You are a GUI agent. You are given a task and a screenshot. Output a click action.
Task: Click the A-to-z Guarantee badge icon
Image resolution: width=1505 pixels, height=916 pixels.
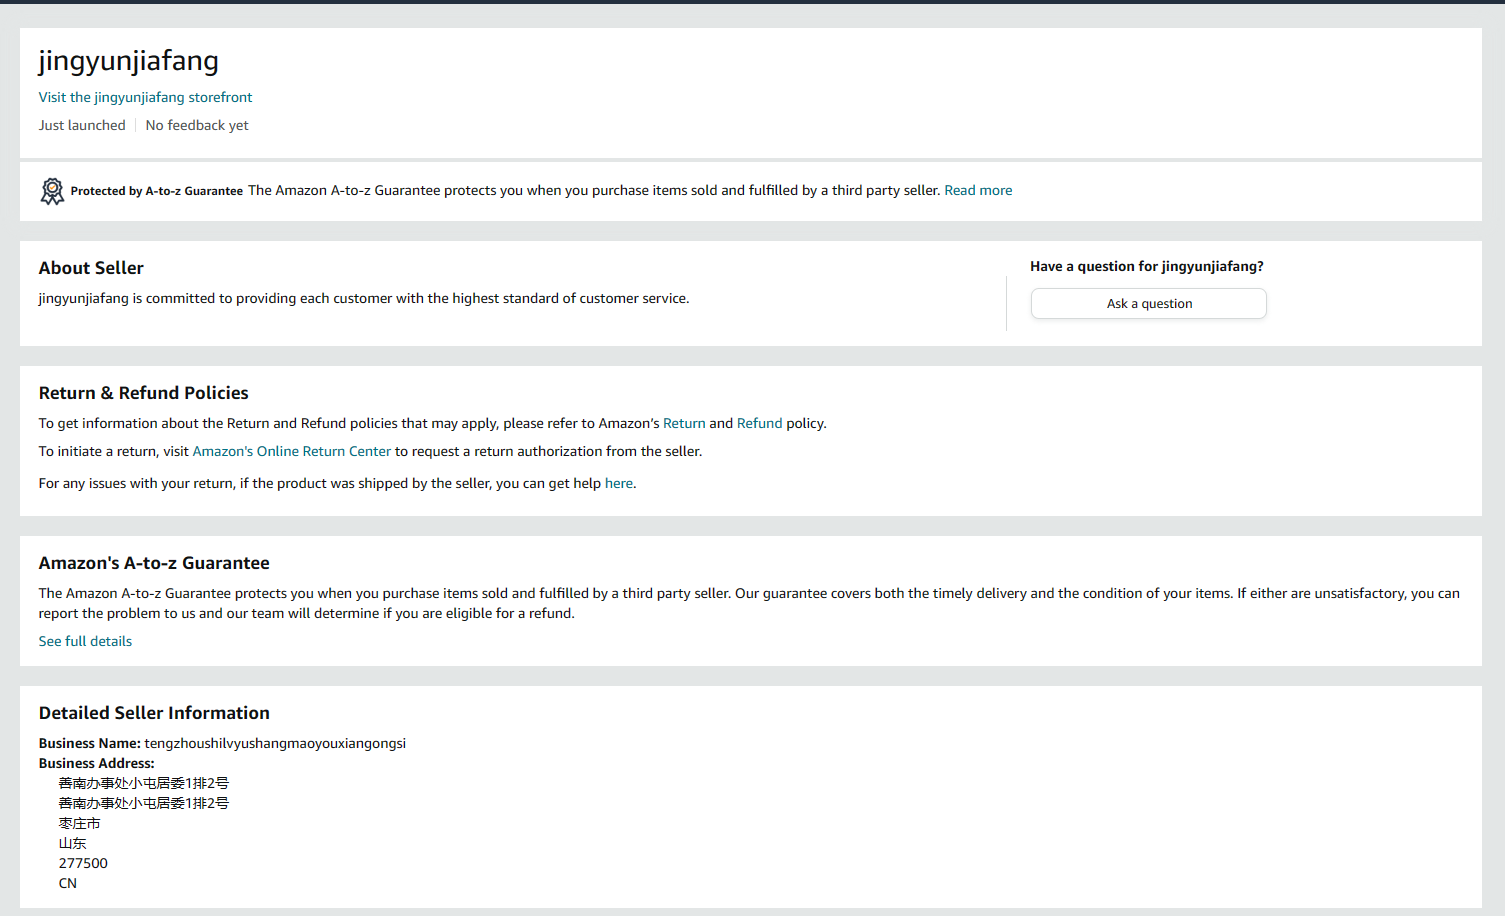52,191
